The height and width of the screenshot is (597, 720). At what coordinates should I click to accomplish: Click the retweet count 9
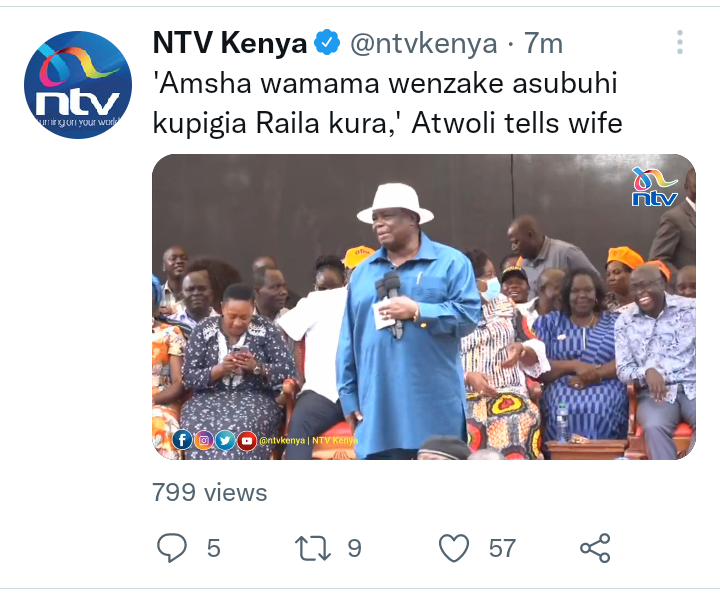point(354,548)
